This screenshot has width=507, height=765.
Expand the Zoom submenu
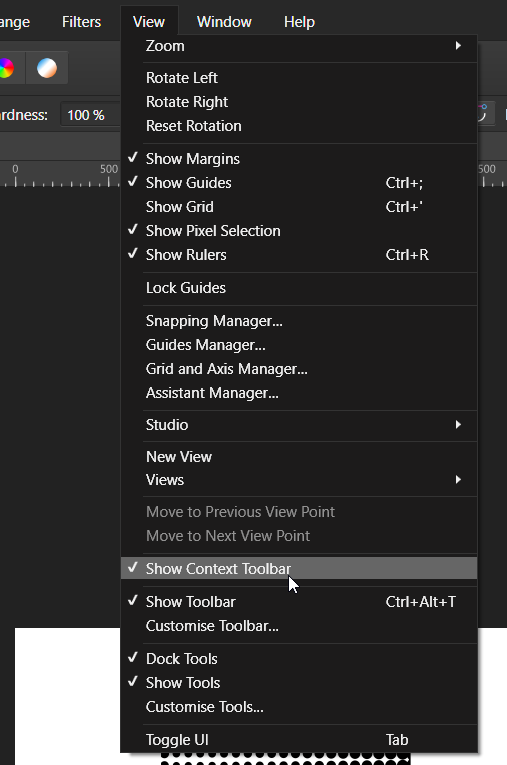point(299,46)
